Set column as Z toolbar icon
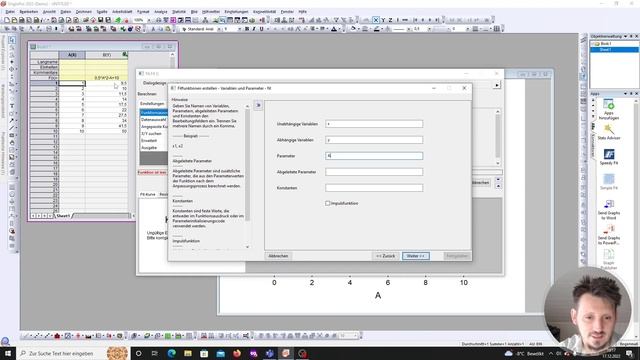 (x=391, y=20)
